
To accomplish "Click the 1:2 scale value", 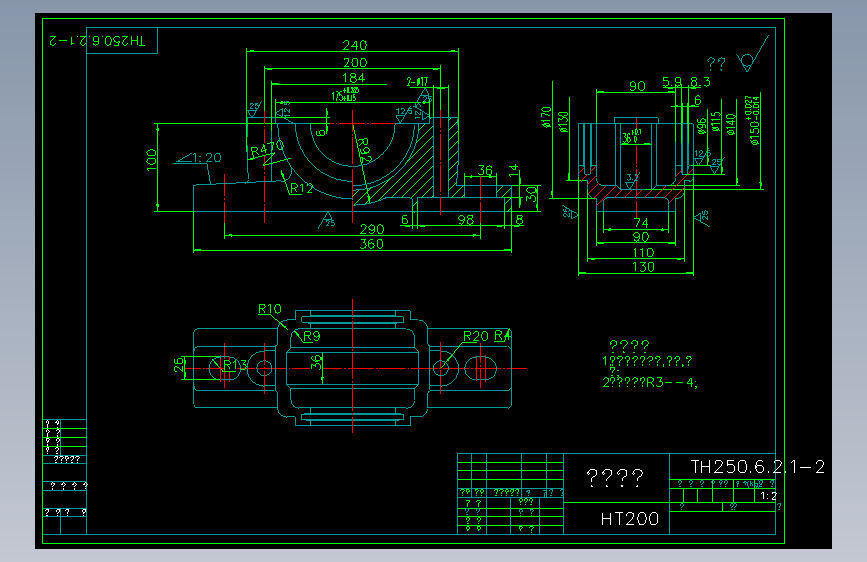I will (769, 496).
